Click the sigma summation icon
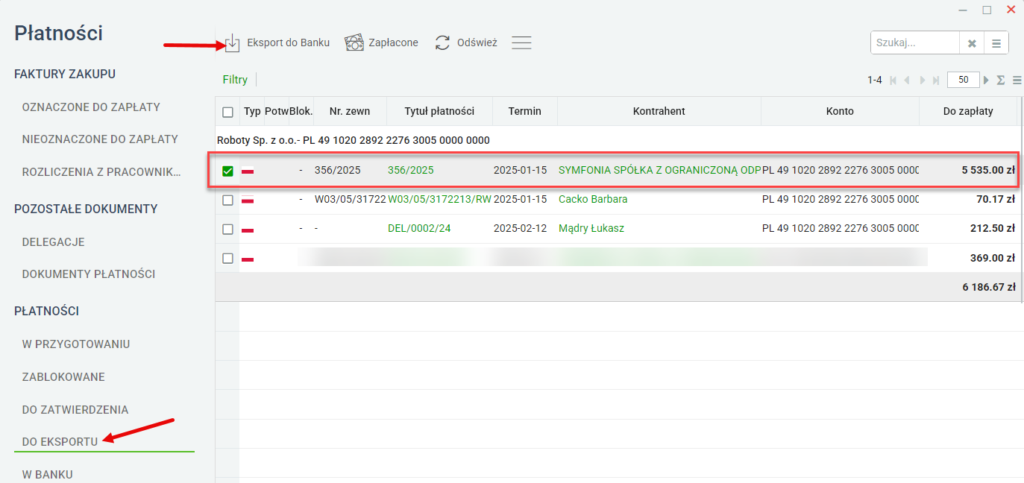 1000,80
